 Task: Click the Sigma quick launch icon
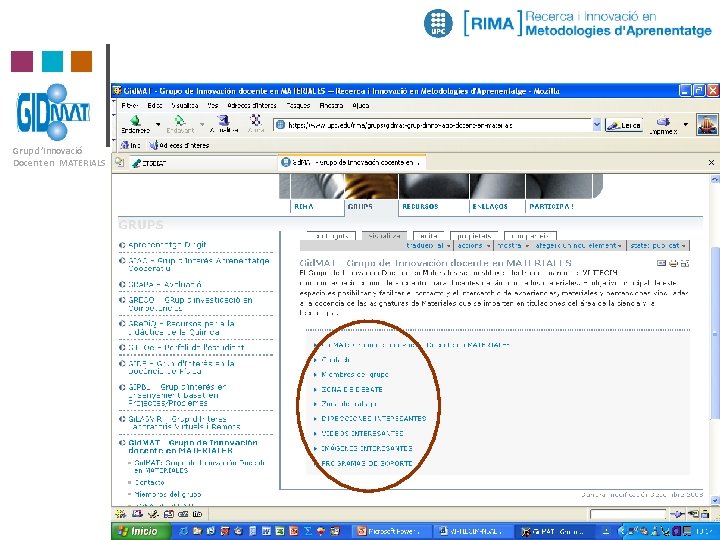pyautogui.click(x=308, y=531)
